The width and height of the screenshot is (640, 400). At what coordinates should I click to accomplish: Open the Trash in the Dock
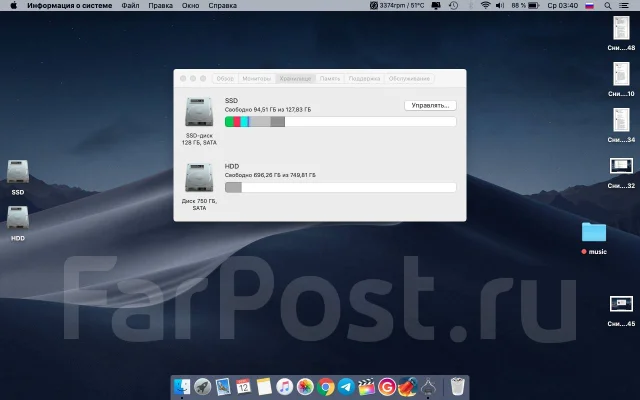[458, 387]
